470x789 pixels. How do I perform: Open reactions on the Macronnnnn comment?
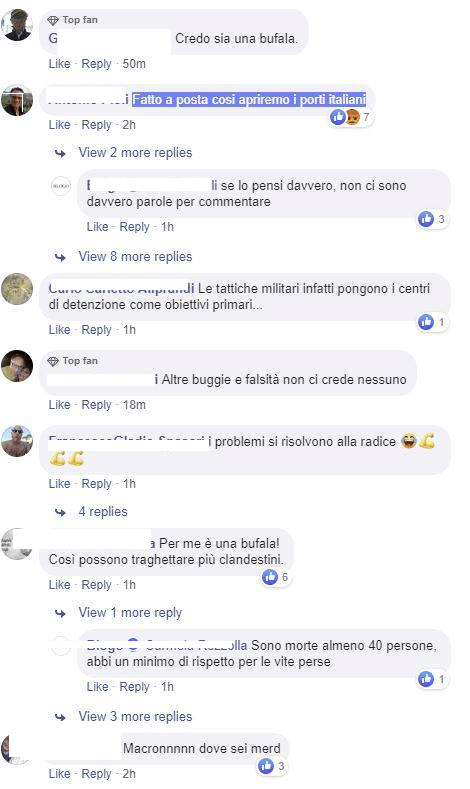coord(273,766)
